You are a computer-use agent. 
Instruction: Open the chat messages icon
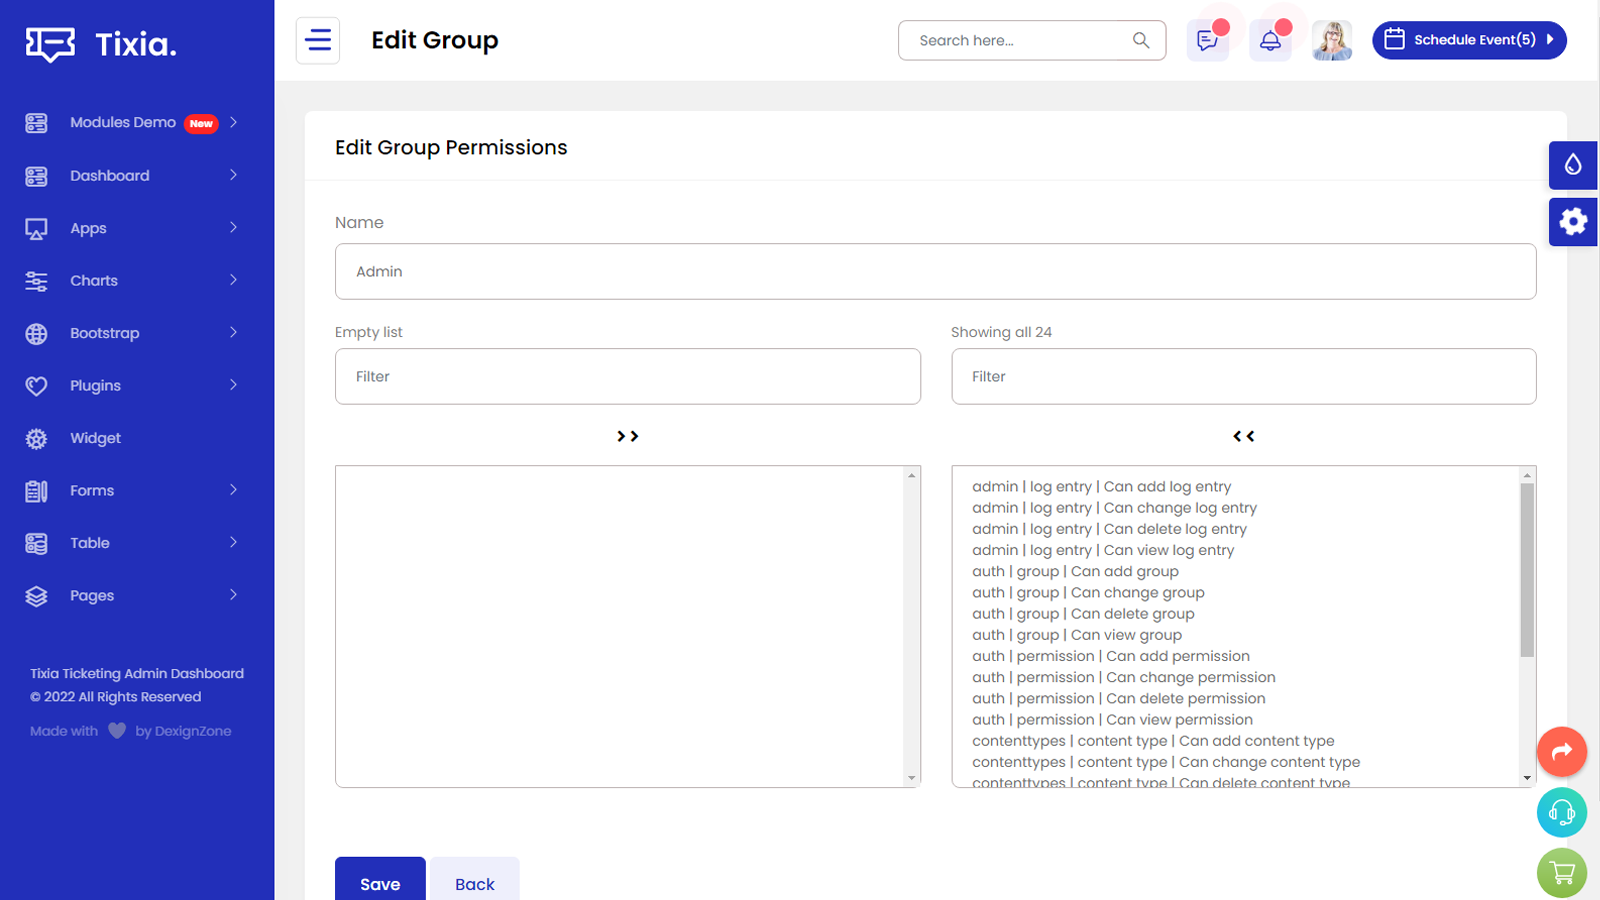click(1207, 41)
